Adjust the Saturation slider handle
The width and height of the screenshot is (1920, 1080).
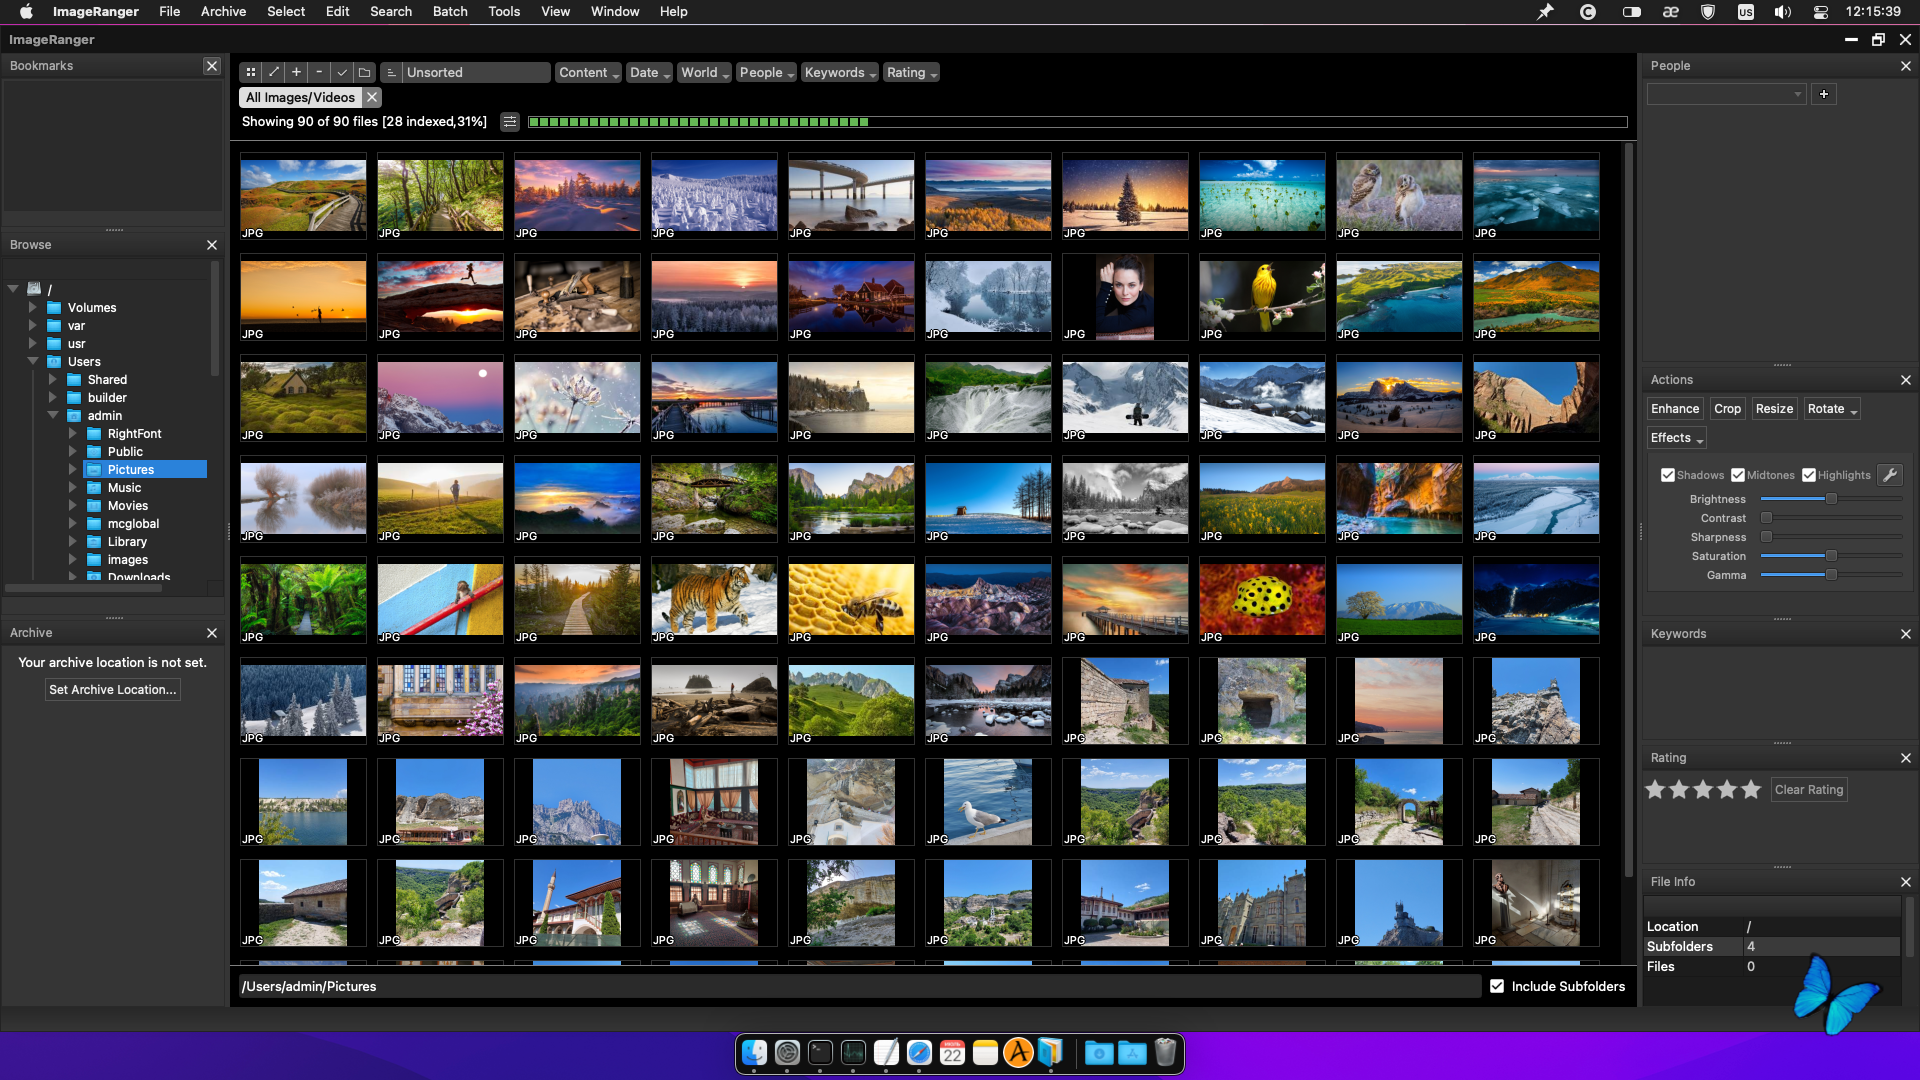pyautogui.click(x=1831, y=556)
